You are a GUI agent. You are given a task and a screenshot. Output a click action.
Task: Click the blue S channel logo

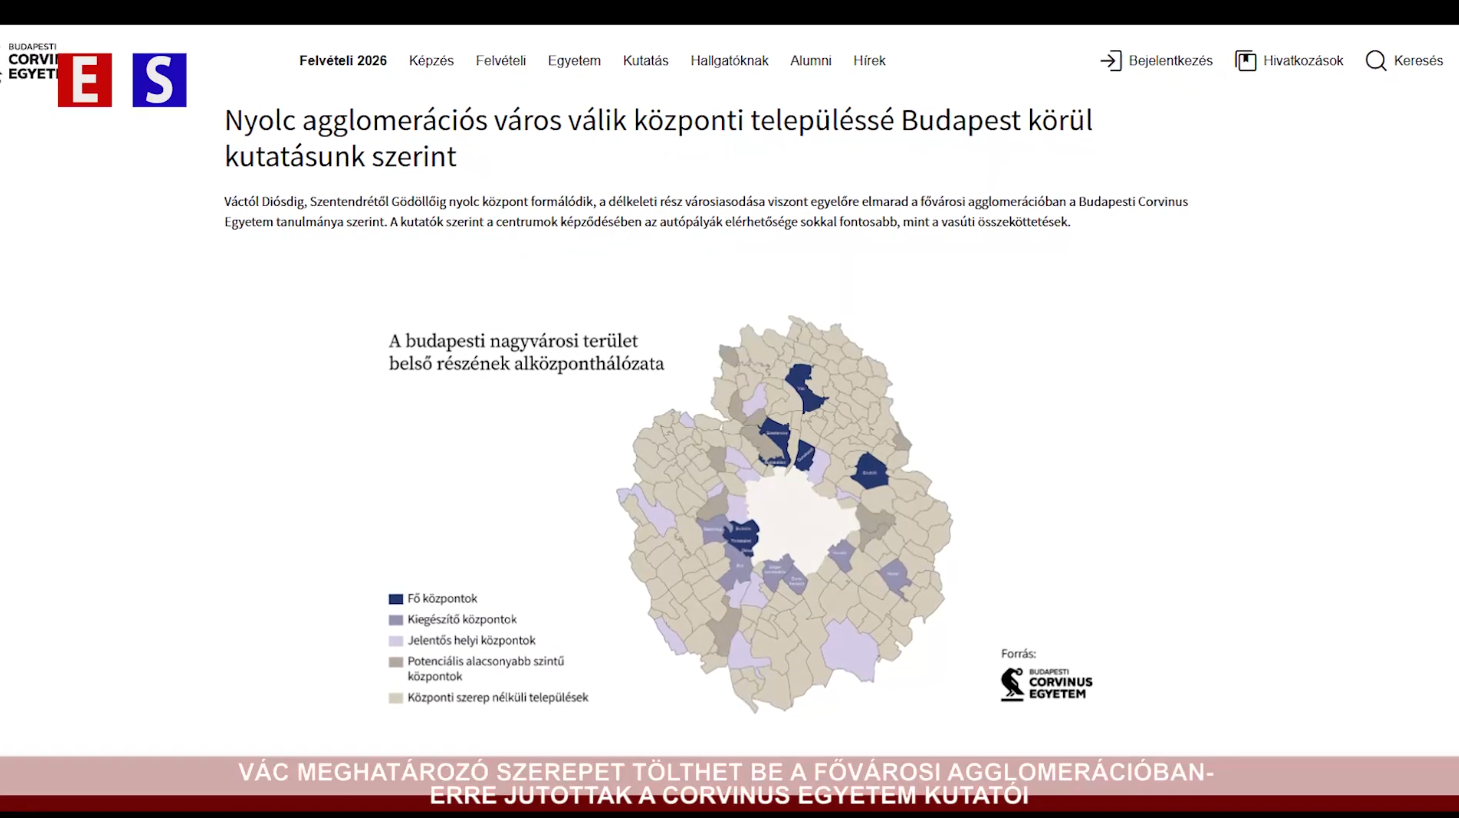pyautogui.click(x=158, y=80)
